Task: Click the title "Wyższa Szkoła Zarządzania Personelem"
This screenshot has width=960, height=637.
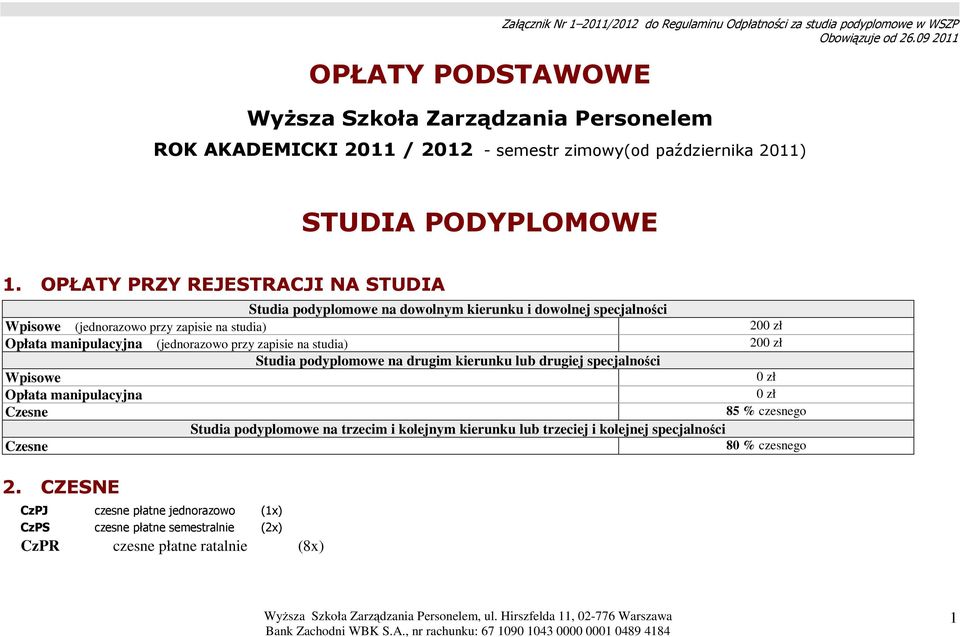Action: (x=479, y=118)
